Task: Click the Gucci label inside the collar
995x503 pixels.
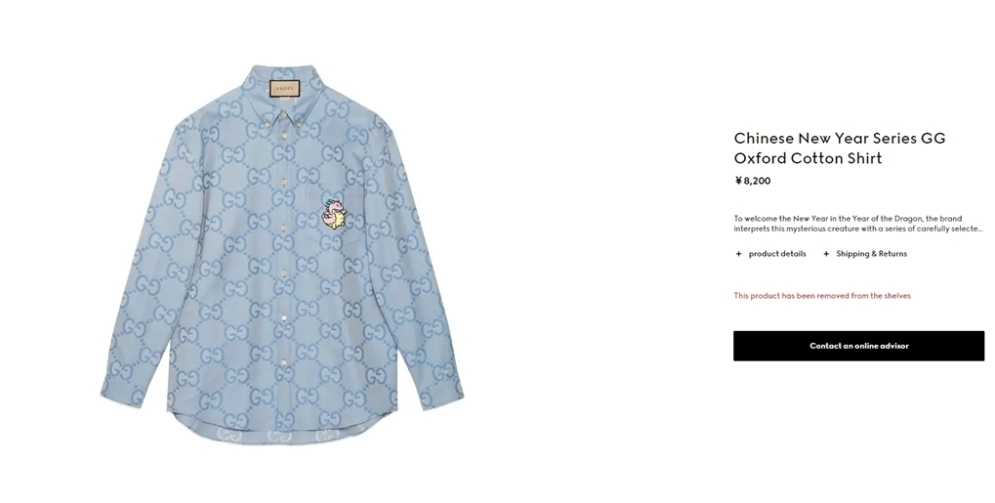Action: tap(284, 89)
